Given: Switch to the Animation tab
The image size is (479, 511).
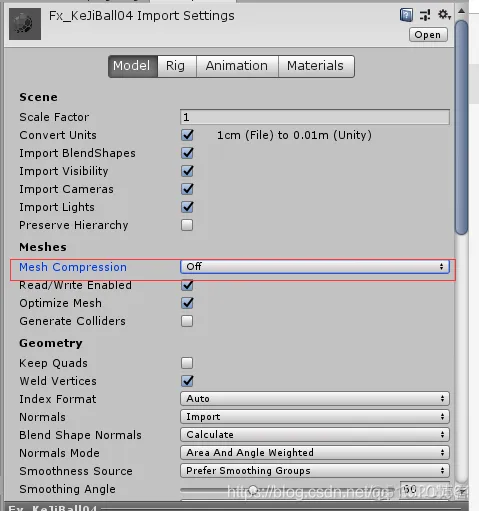Looking at the screenshot, I should pyautogui.click(x=237, y=66).
